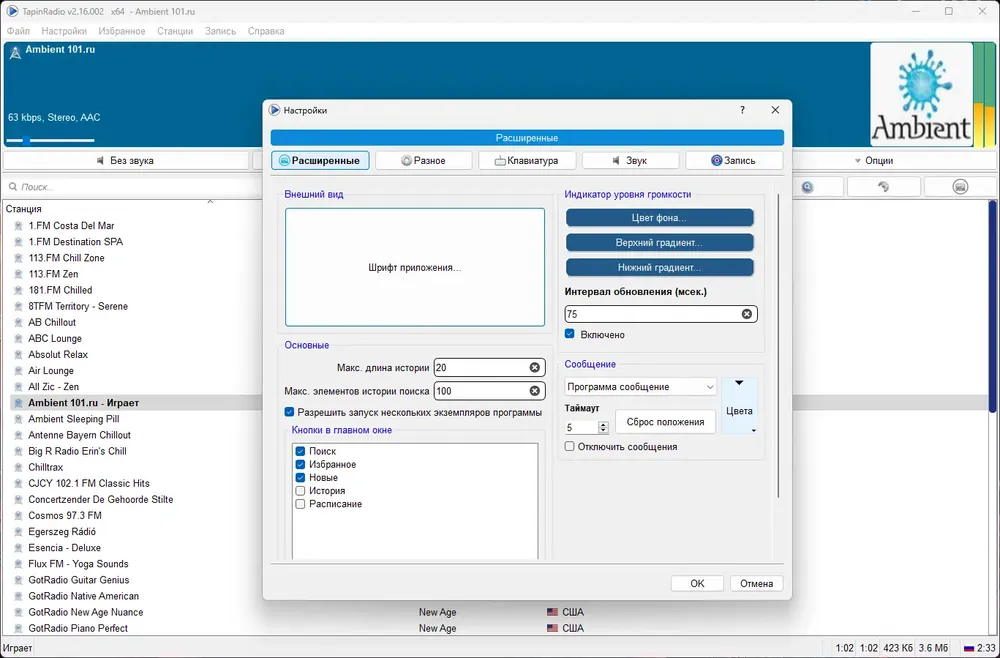This screenshot has height=658, width=1000.
Task: Open the Программа сообщение dropdown
Action: 640,387
